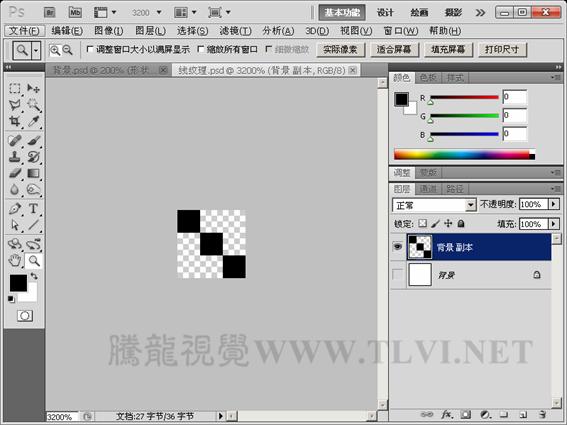The image size is (567, 425).
Task: Toggle lock position
Action: click(448, 224)
